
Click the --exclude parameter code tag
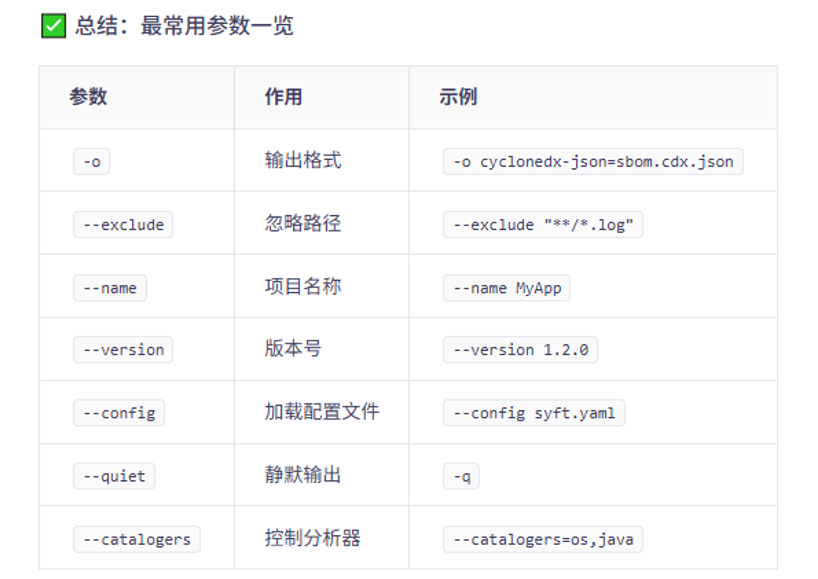pyautogui.click(x=123, y=225)
